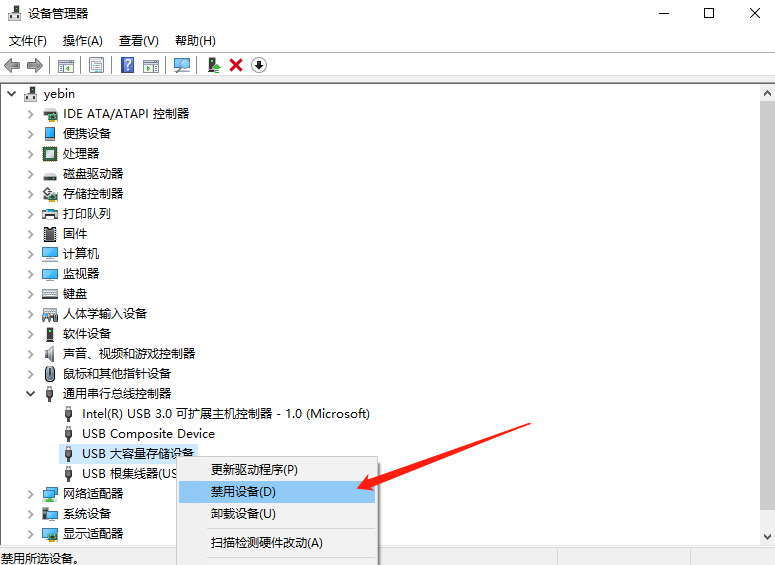Select the 计算机 tree label
This screenshot has width=775, height=565.
click(81, 254)
